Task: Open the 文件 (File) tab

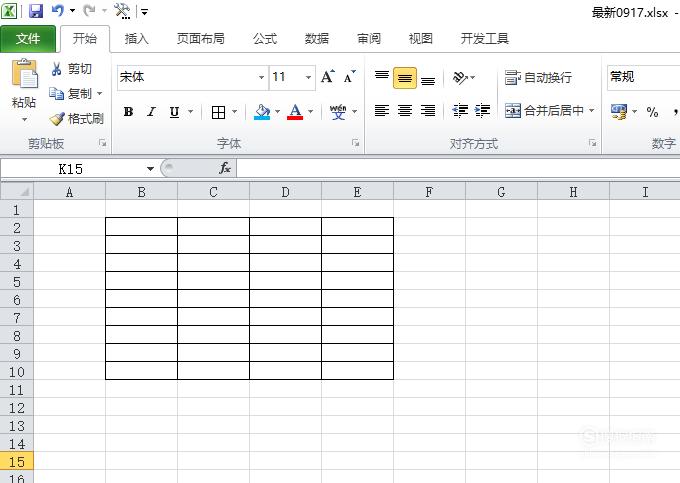Action: tap(28, 39)
